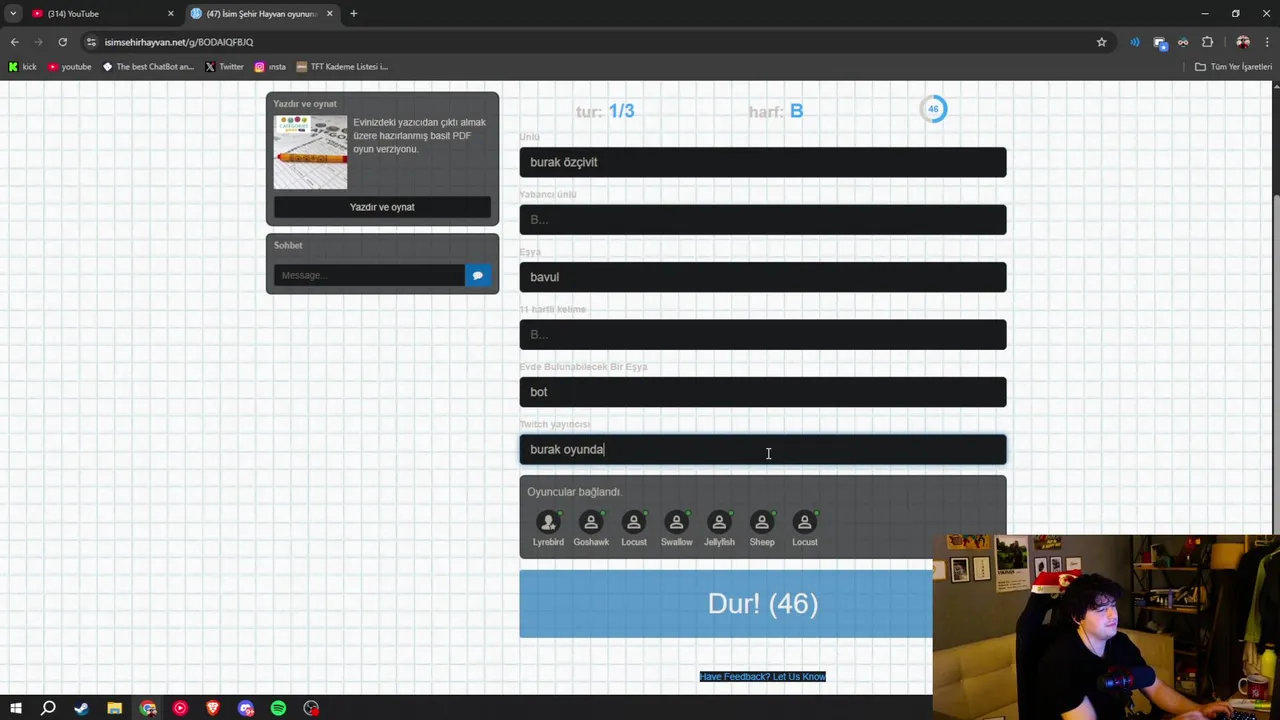Click the Twitch yayıncısı field
1280x720 pixels.
coord(763,449)
